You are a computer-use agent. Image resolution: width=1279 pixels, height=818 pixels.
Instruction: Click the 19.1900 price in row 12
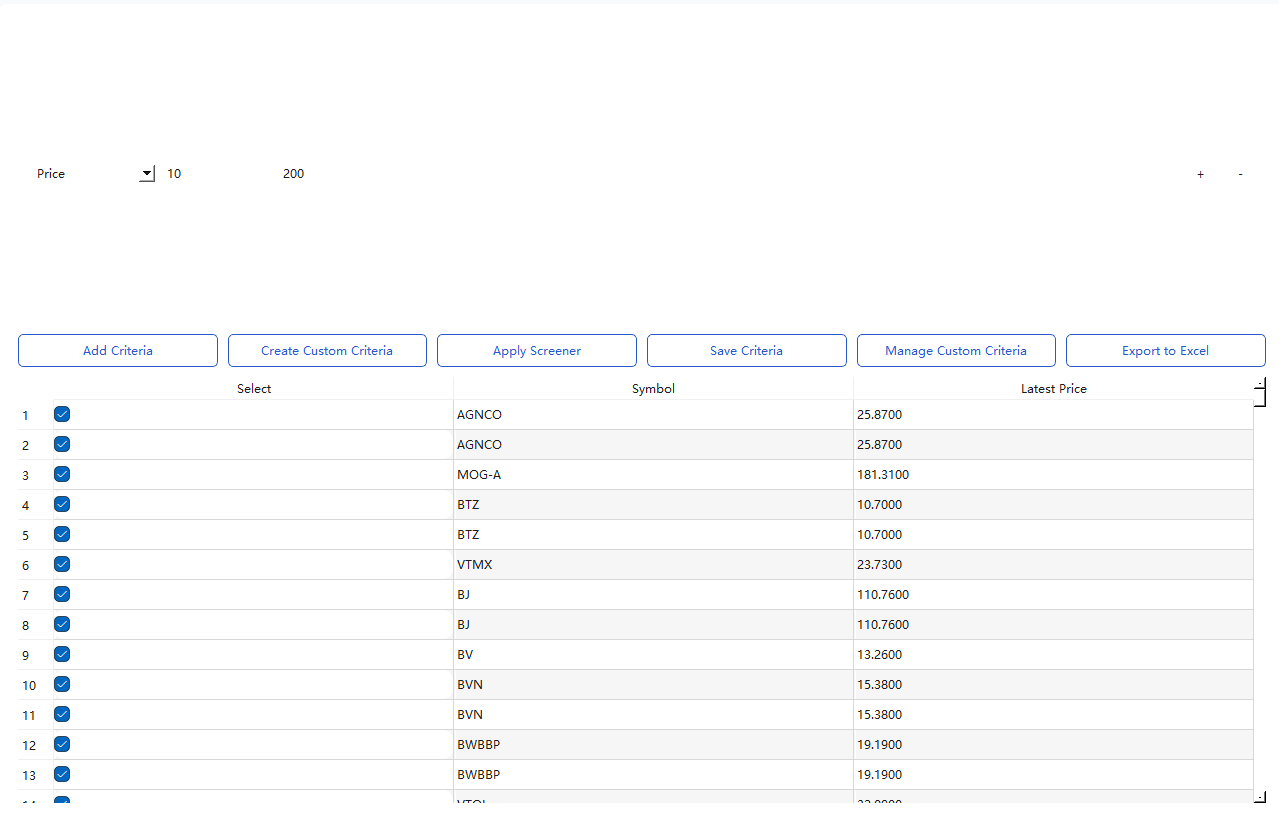[x=1053, y=745]
